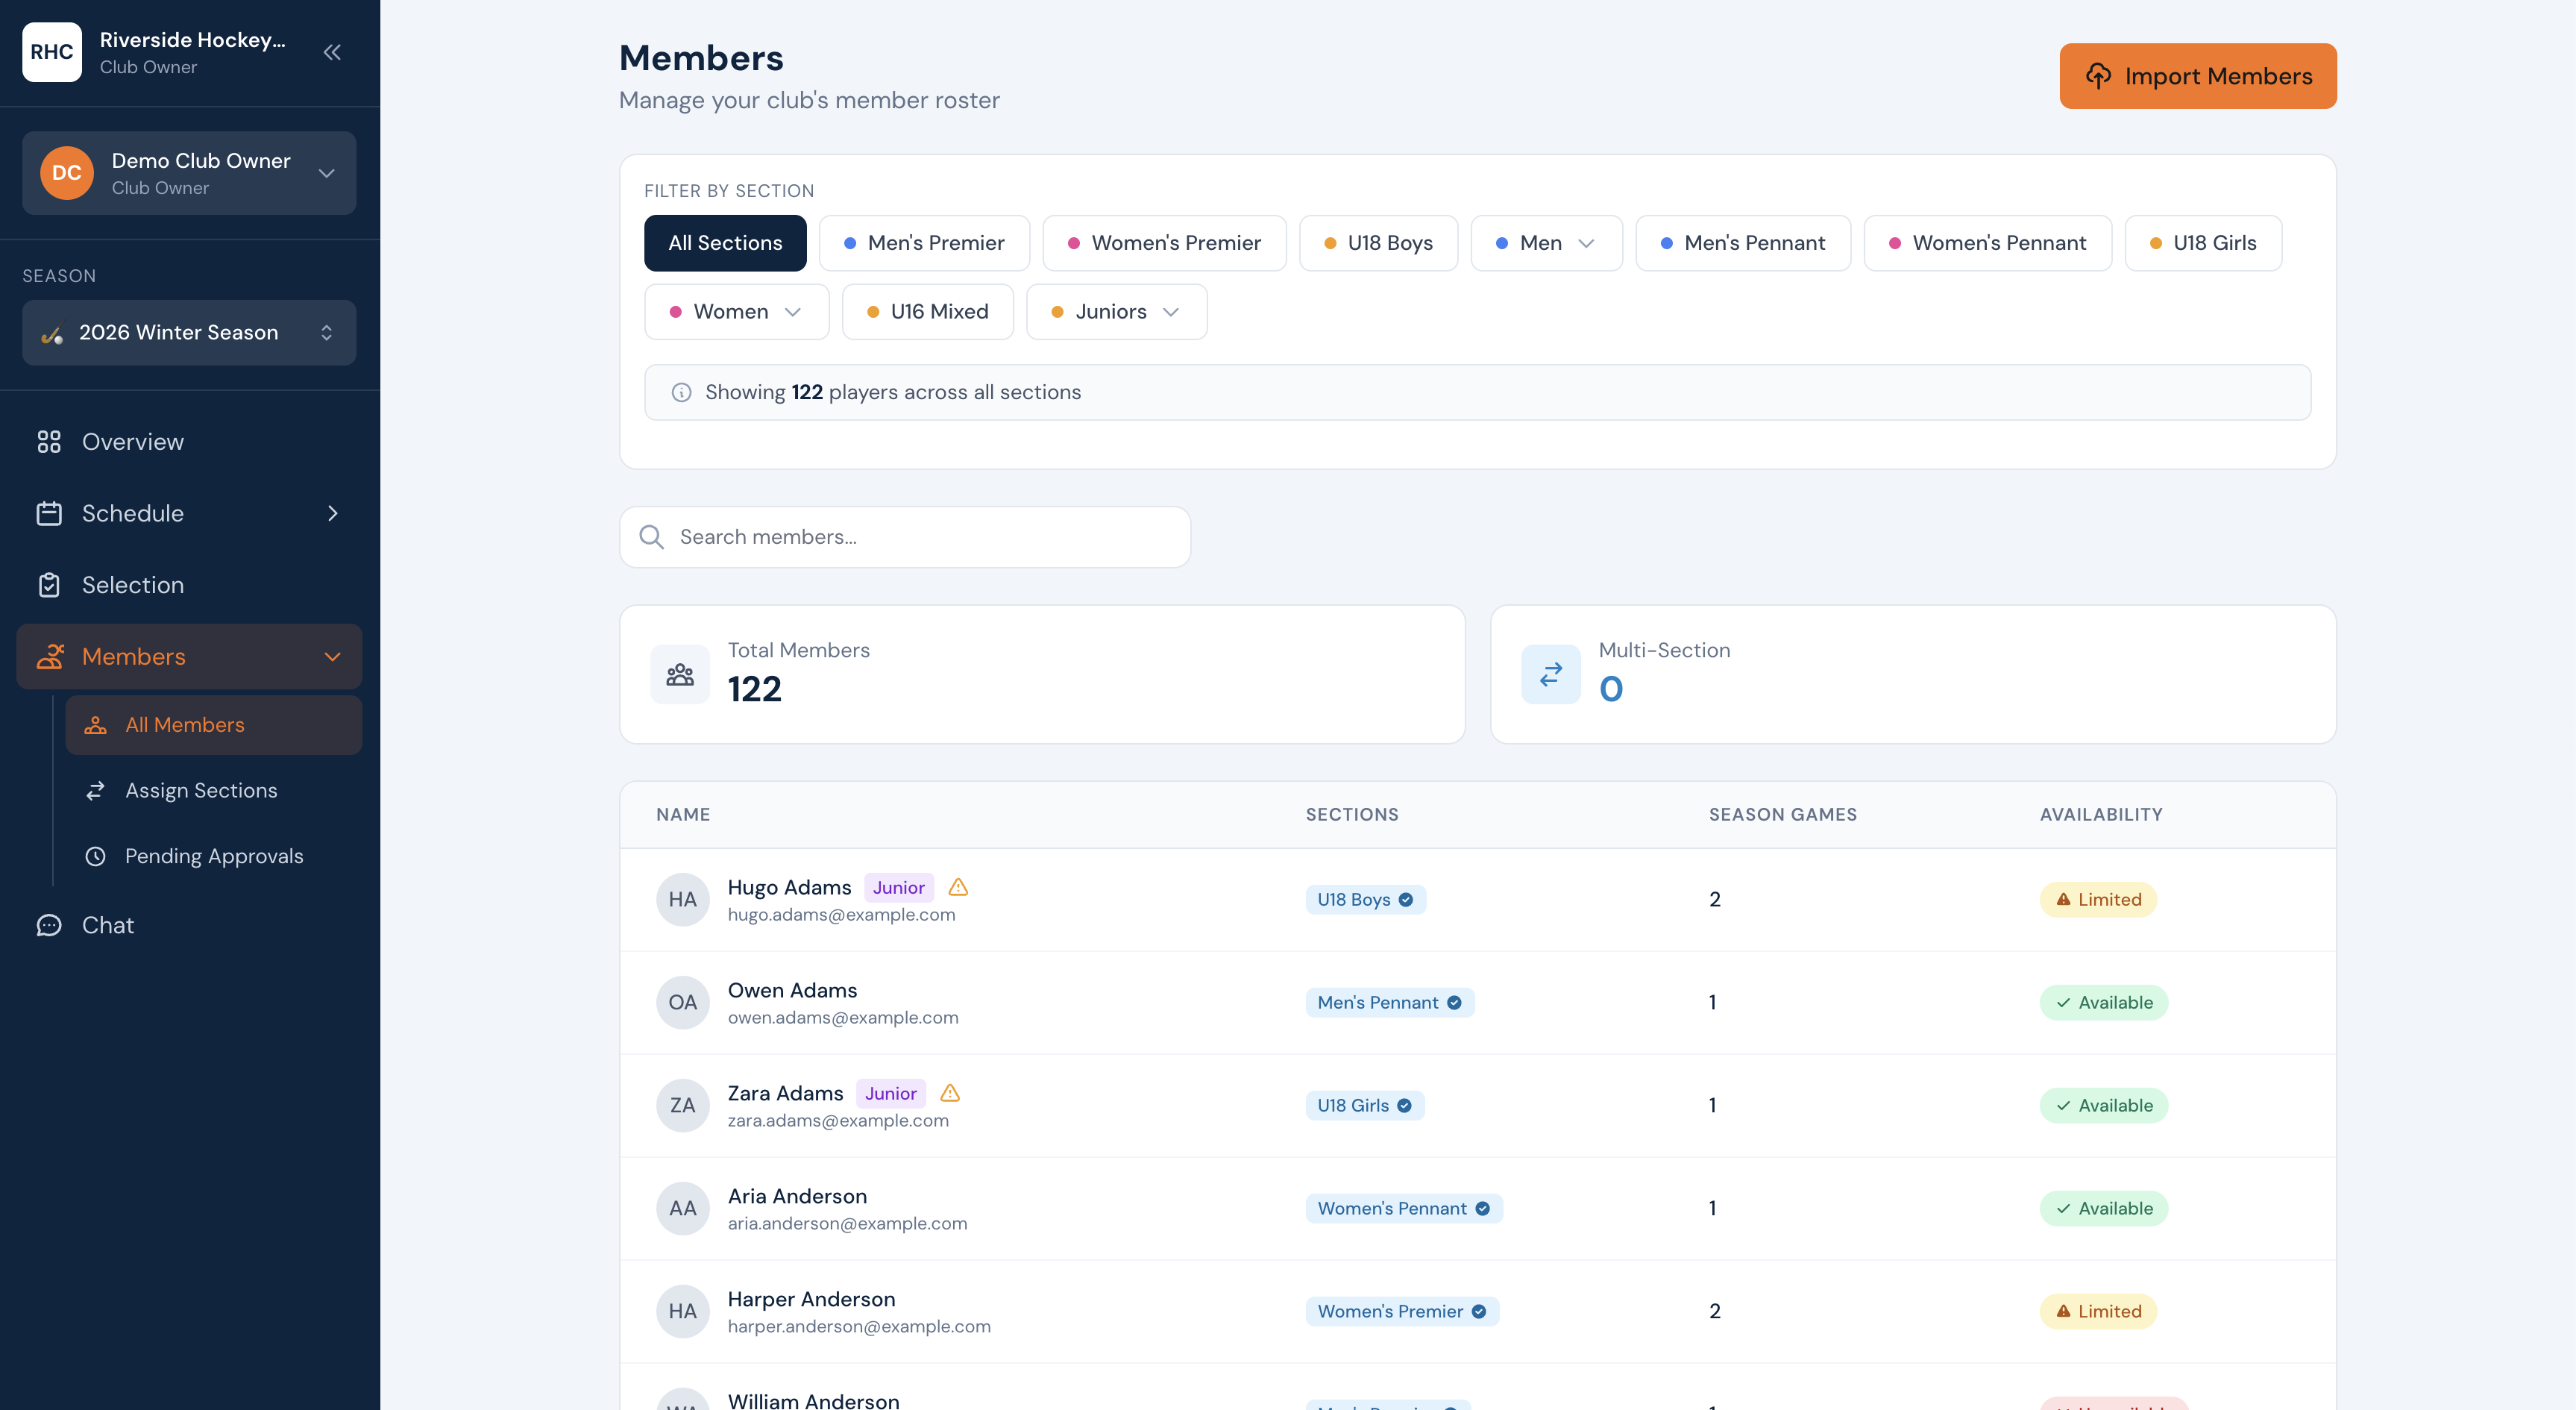Click the SECTIONS column header
This screenshot has width=2576, height=1410.
pos(1352,815)
